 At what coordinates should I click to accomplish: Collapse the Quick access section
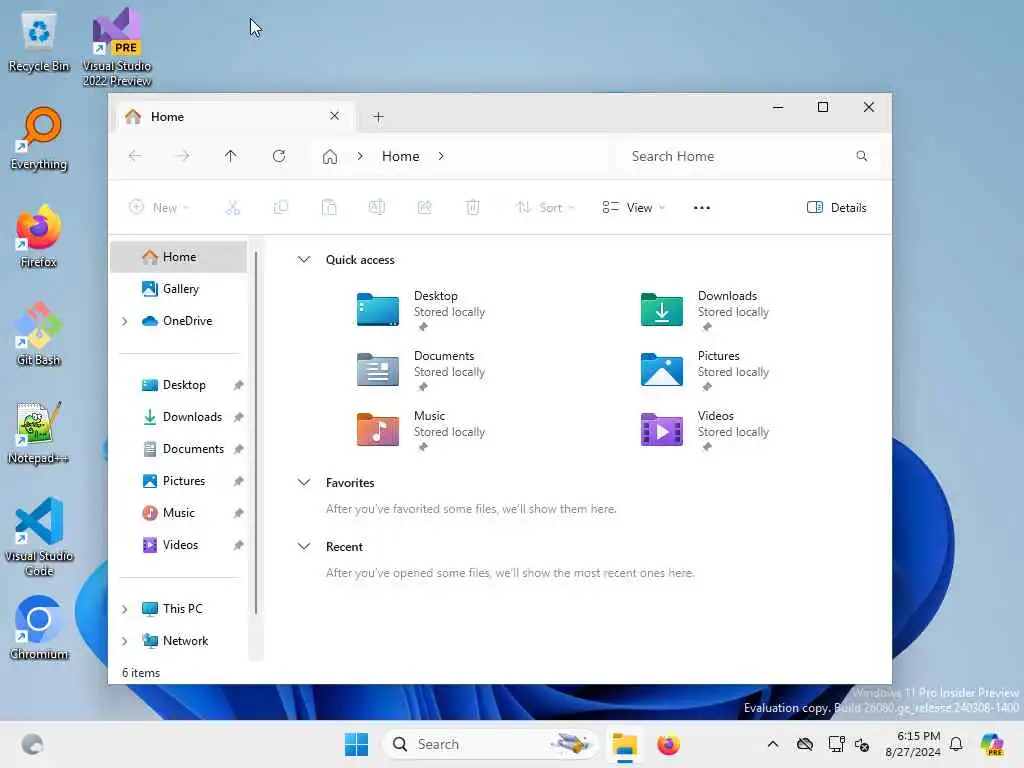(304, 260)
